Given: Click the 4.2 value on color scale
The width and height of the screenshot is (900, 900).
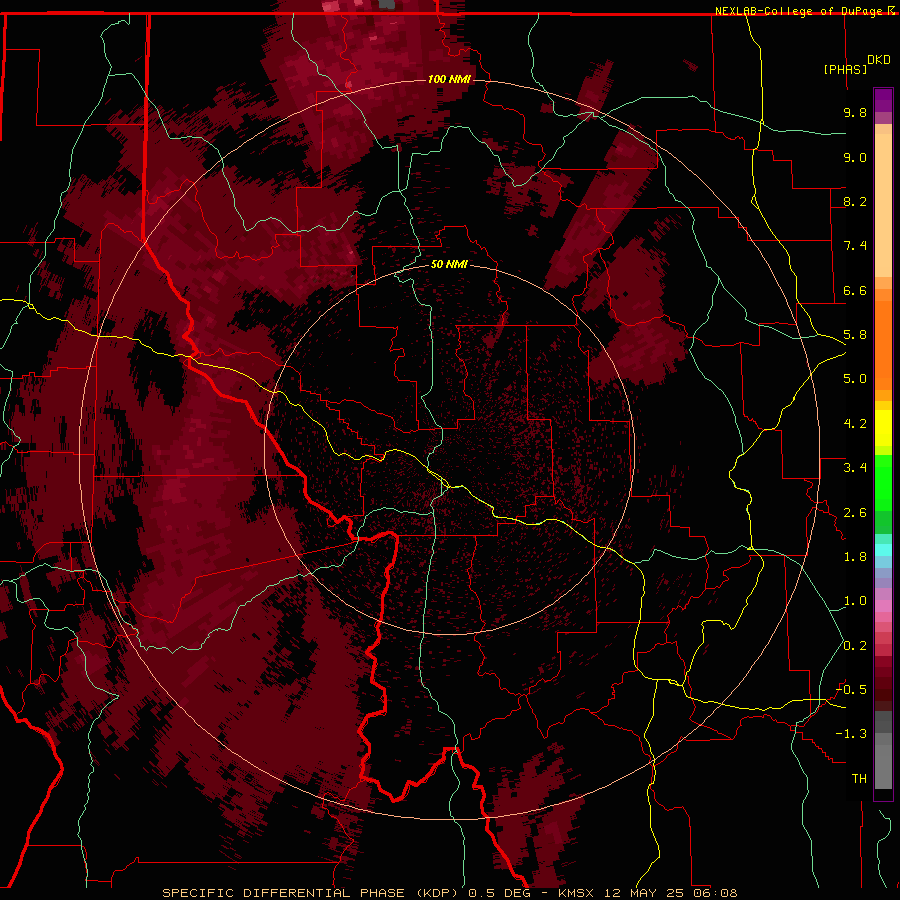Looking at the screenshot, I should (855, 424).
